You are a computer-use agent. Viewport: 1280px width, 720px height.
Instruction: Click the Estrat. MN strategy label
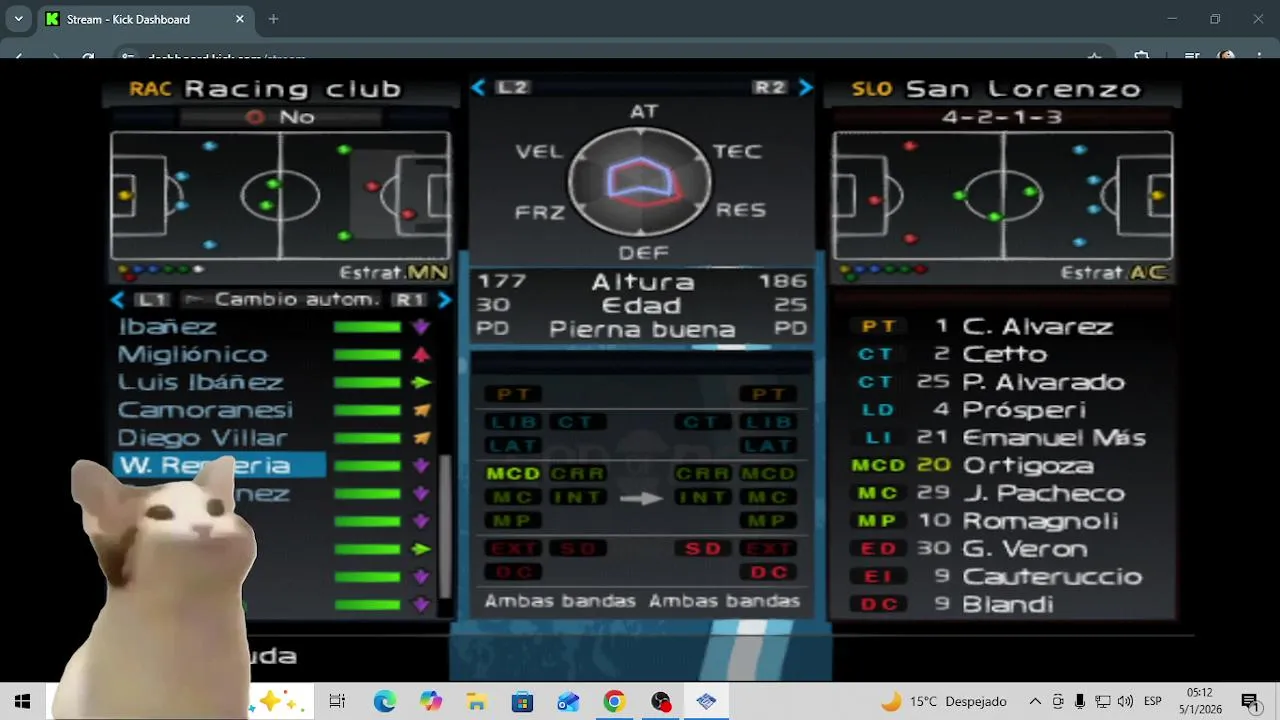(394, 272)
